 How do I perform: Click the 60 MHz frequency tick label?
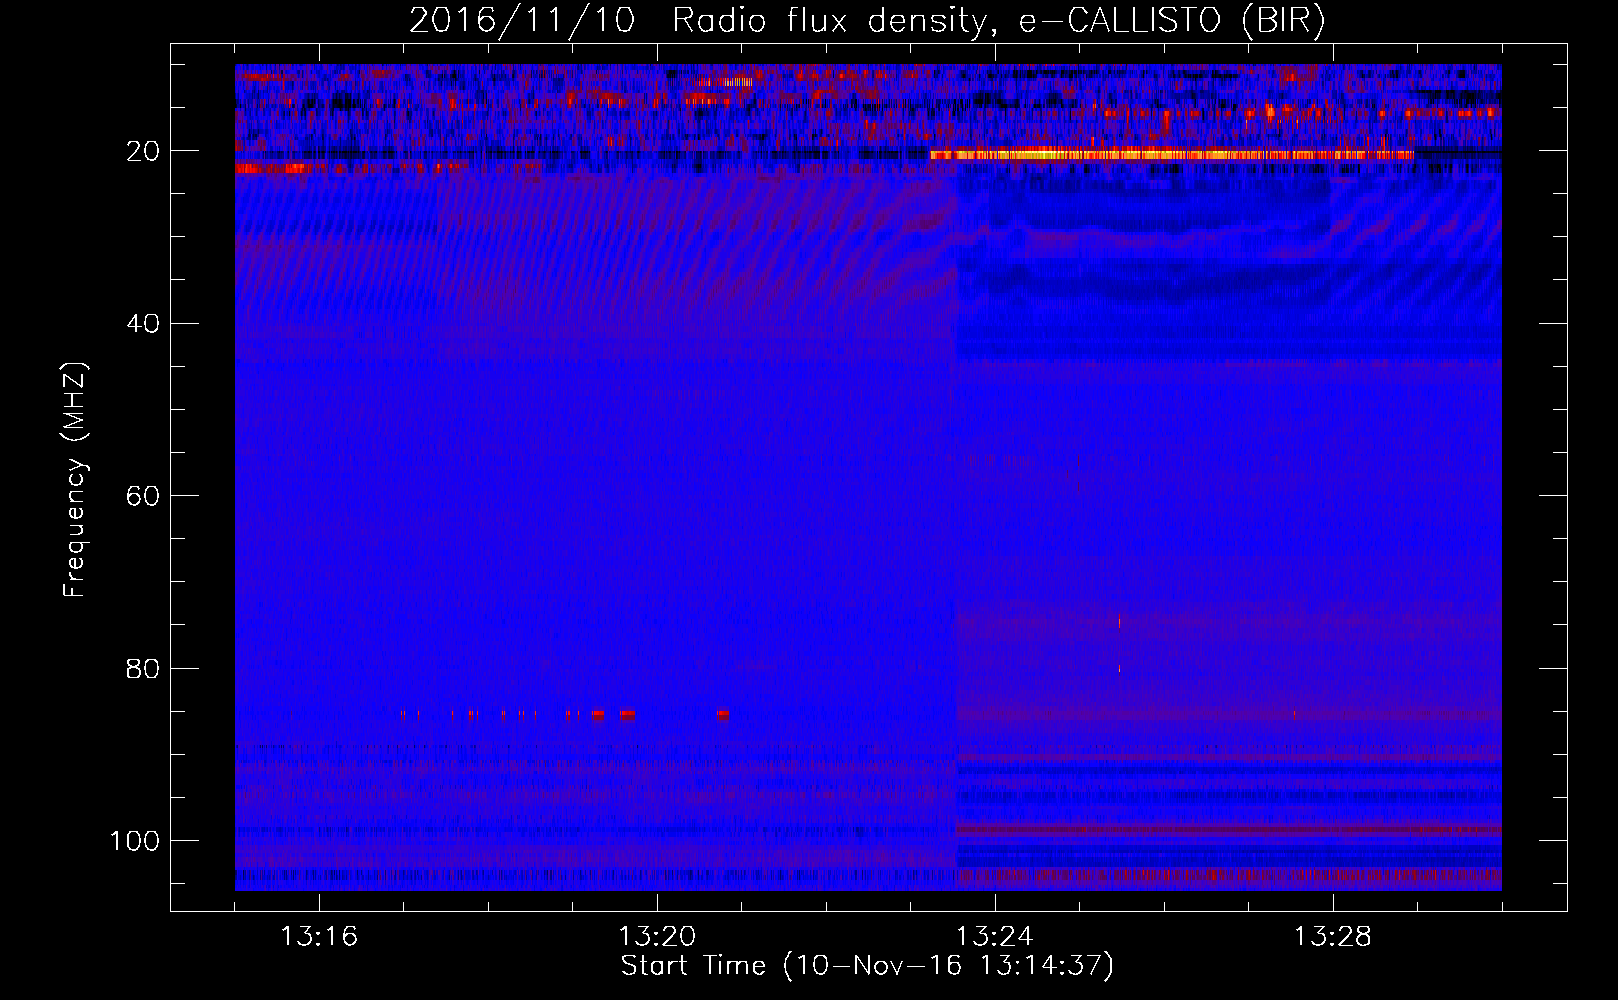click(143, 496)
